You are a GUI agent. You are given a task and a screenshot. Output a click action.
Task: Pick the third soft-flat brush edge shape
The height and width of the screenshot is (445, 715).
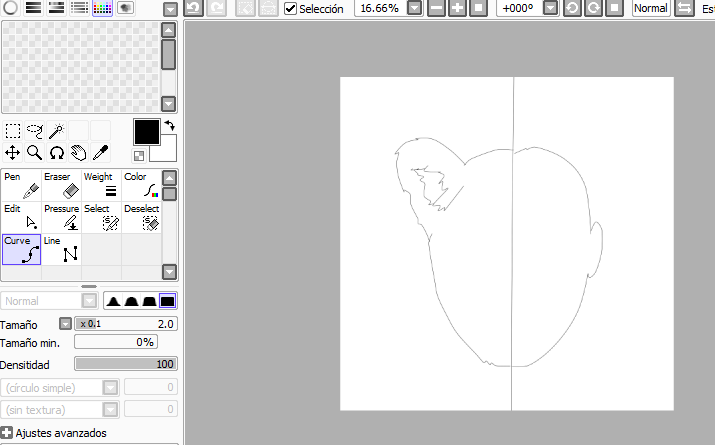149,301
